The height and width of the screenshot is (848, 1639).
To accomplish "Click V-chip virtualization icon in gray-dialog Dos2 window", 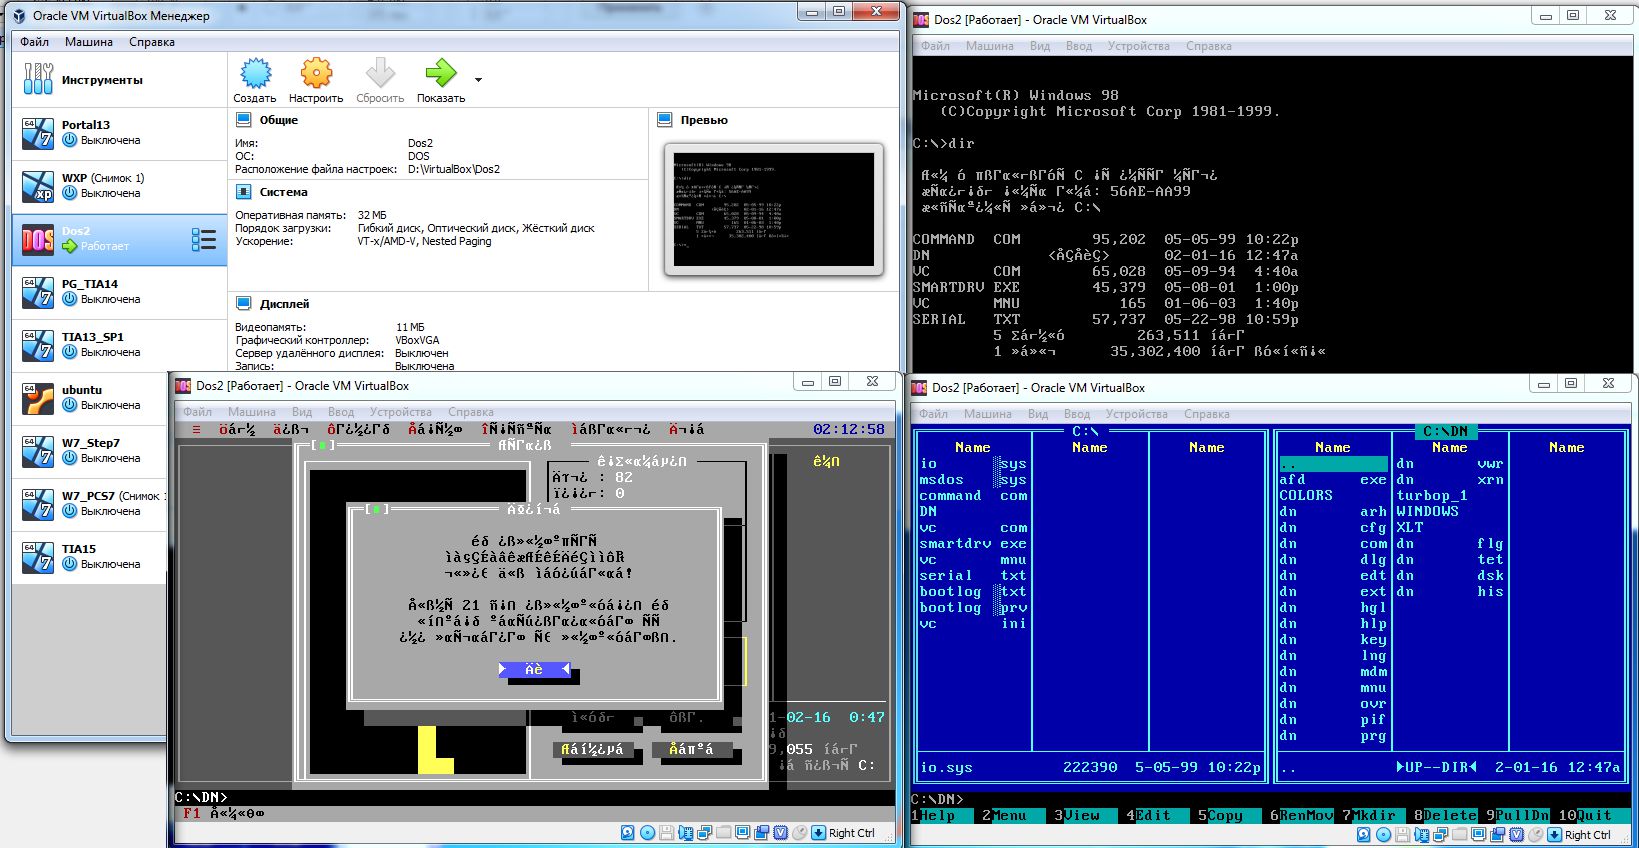I will 780,833.
